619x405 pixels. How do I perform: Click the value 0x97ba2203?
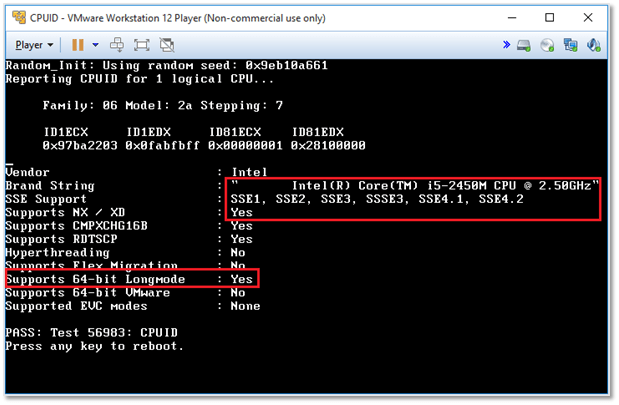tap(80, 146)
